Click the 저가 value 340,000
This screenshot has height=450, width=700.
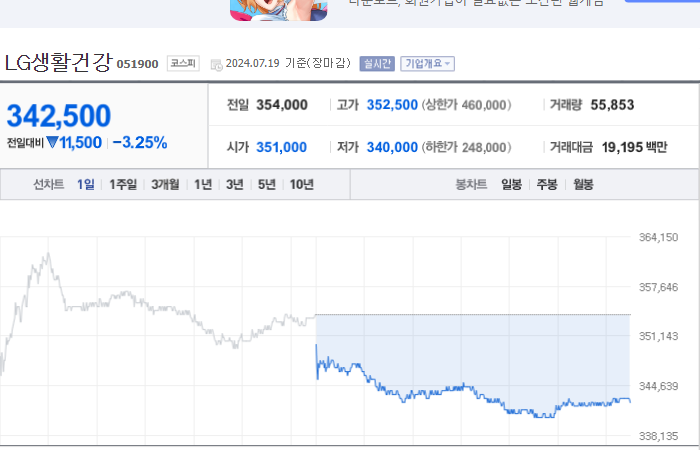pyautogui.click(x=392, y=147)
